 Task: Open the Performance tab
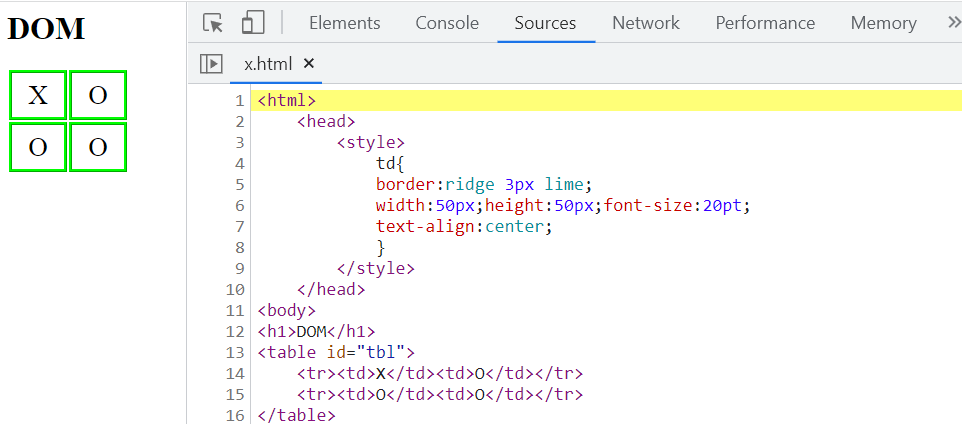[x=765, y=23]
